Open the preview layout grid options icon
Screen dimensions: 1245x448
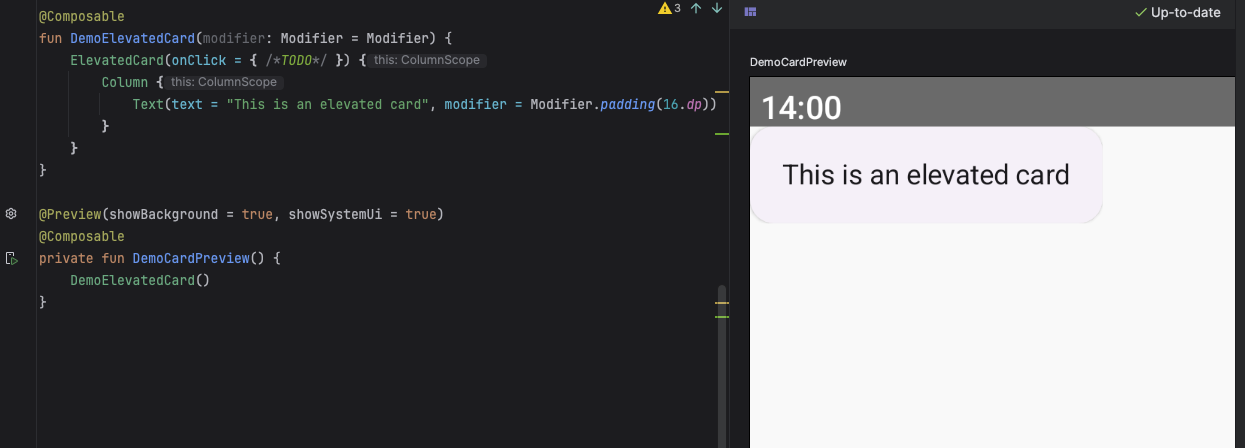pyautogui.click(x=750, y=12)
